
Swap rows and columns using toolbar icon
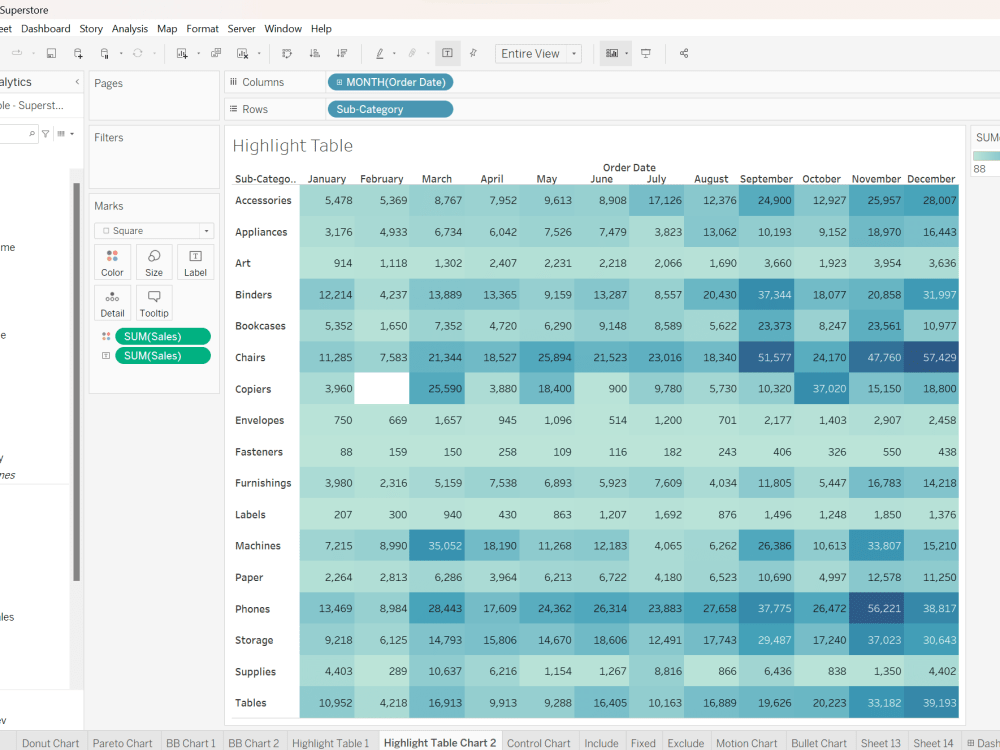pyautogui.click(x=287, y=53)
